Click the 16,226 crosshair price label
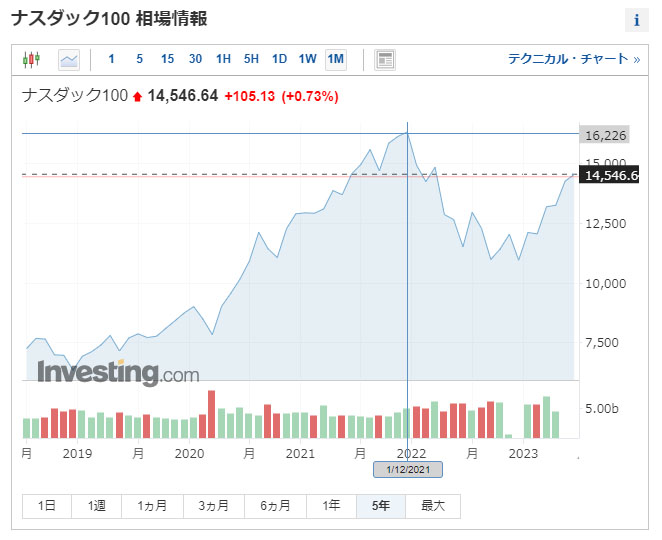The width and height of the screenshot is (662, 540). [x=603, y=134]
